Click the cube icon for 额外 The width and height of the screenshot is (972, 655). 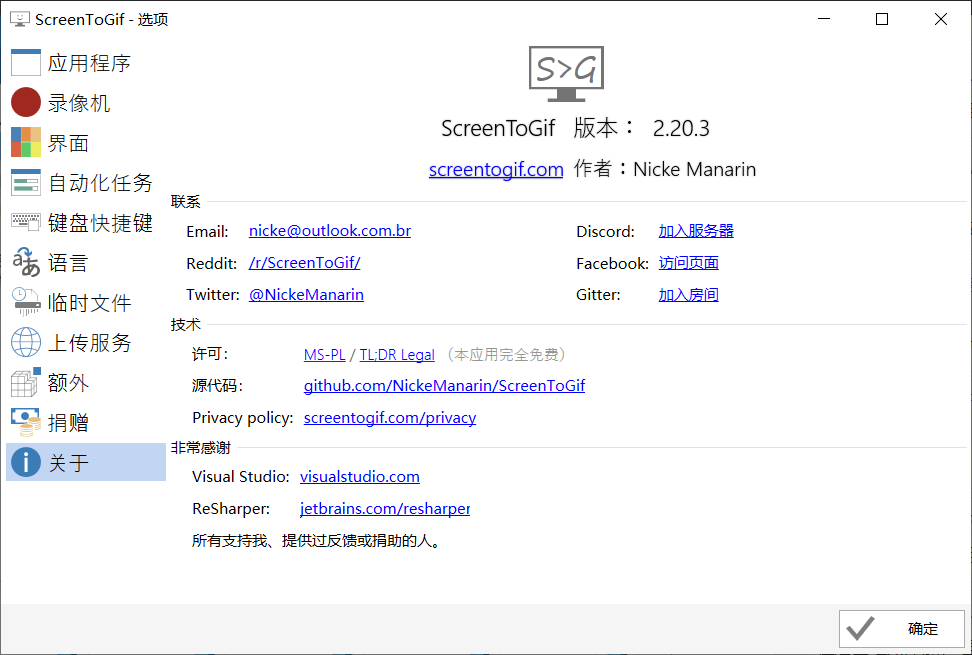point(25,382)
